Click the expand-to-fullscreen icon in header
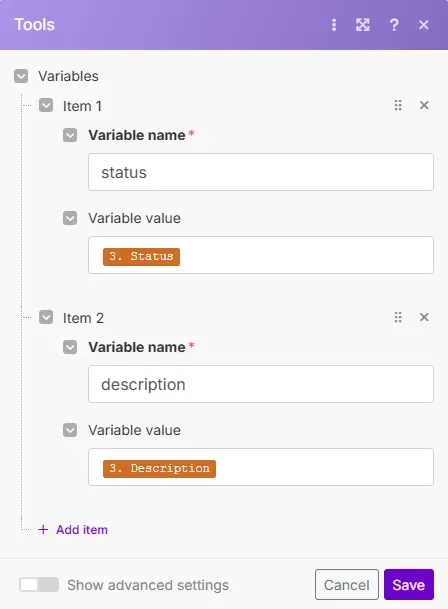Screen dimensions: 448x609 coord(363,25)
